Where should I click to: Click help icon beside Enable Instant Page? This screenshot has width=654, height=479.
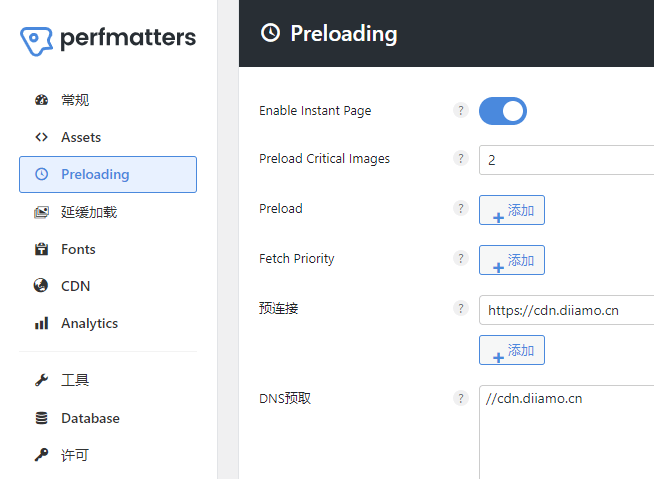coord(461,110)
